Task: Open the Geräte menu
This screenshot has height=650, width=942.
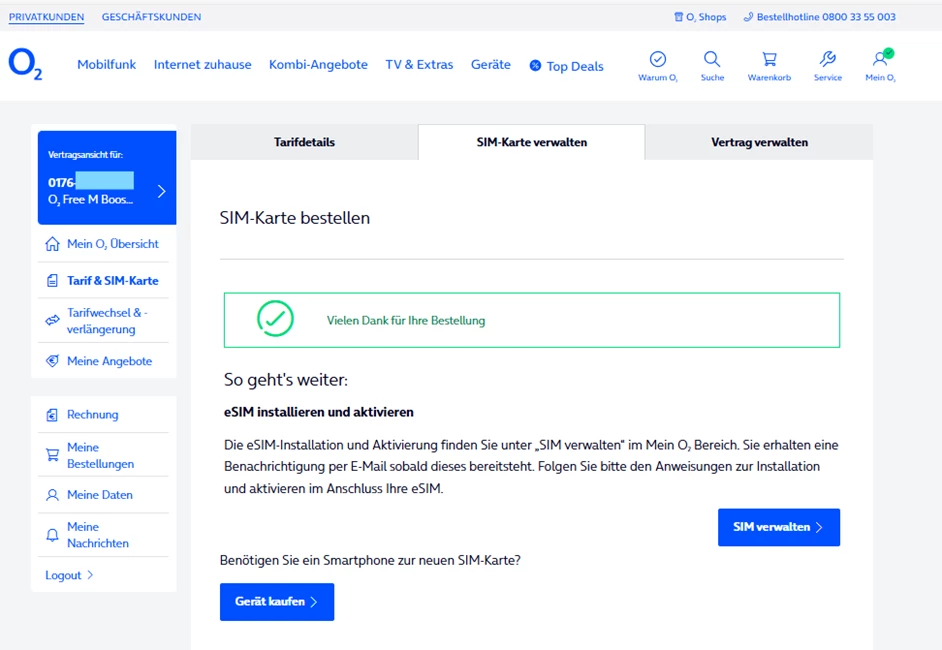Action: [x=491, y=64]
